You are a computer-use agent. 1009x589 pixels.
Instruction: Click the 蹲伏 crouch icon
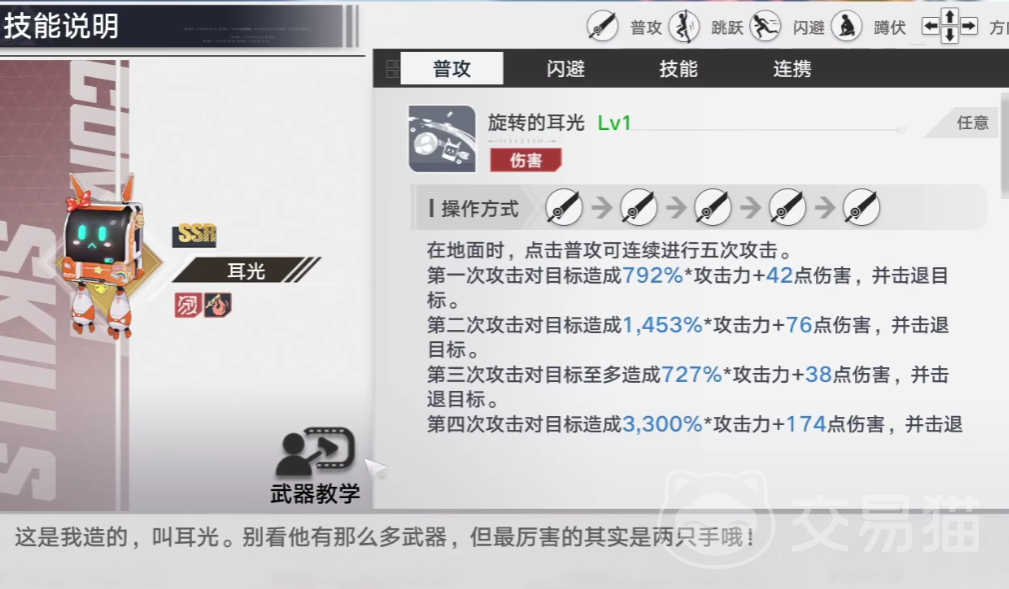click(846, 27)
